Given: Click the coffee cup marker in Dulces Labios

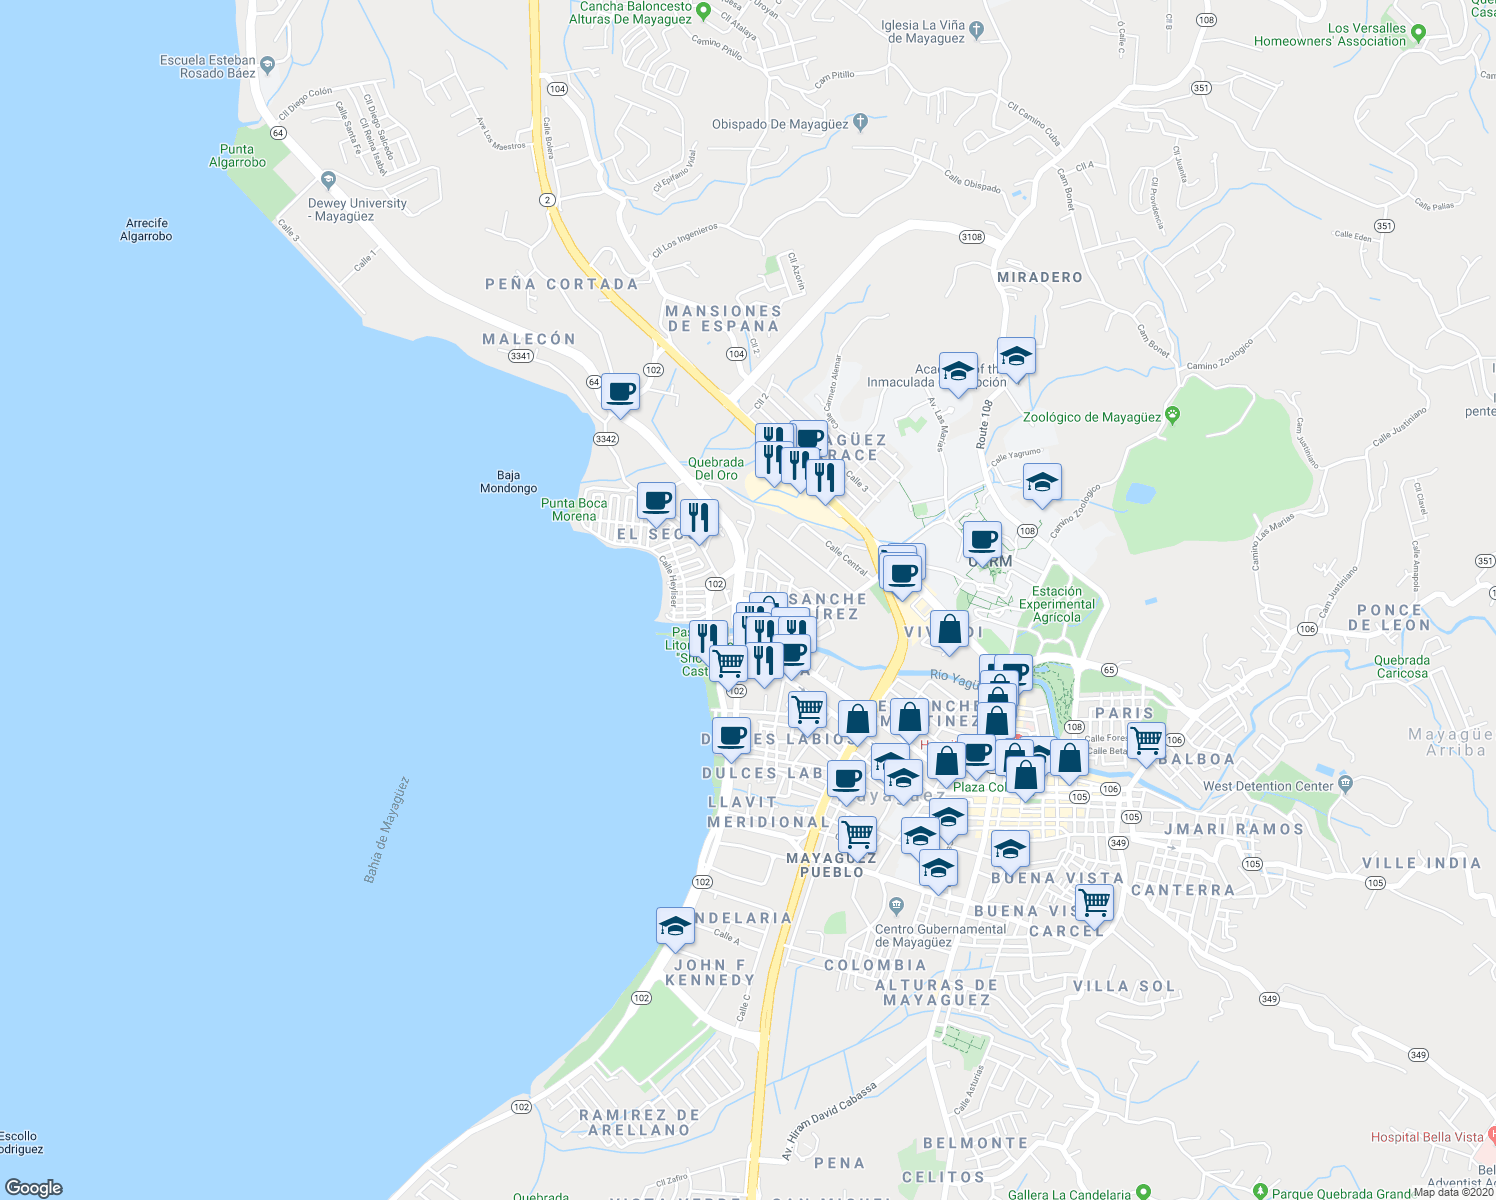Looking at the screenshot, I should (731, 737).
